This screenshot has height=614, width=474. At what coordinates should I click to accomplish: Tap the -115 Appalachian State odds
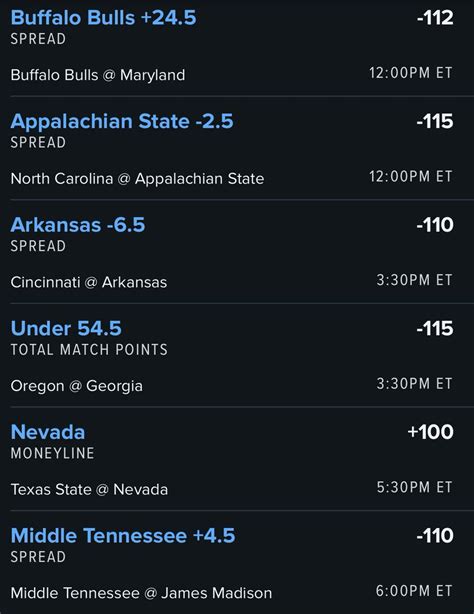435,121
